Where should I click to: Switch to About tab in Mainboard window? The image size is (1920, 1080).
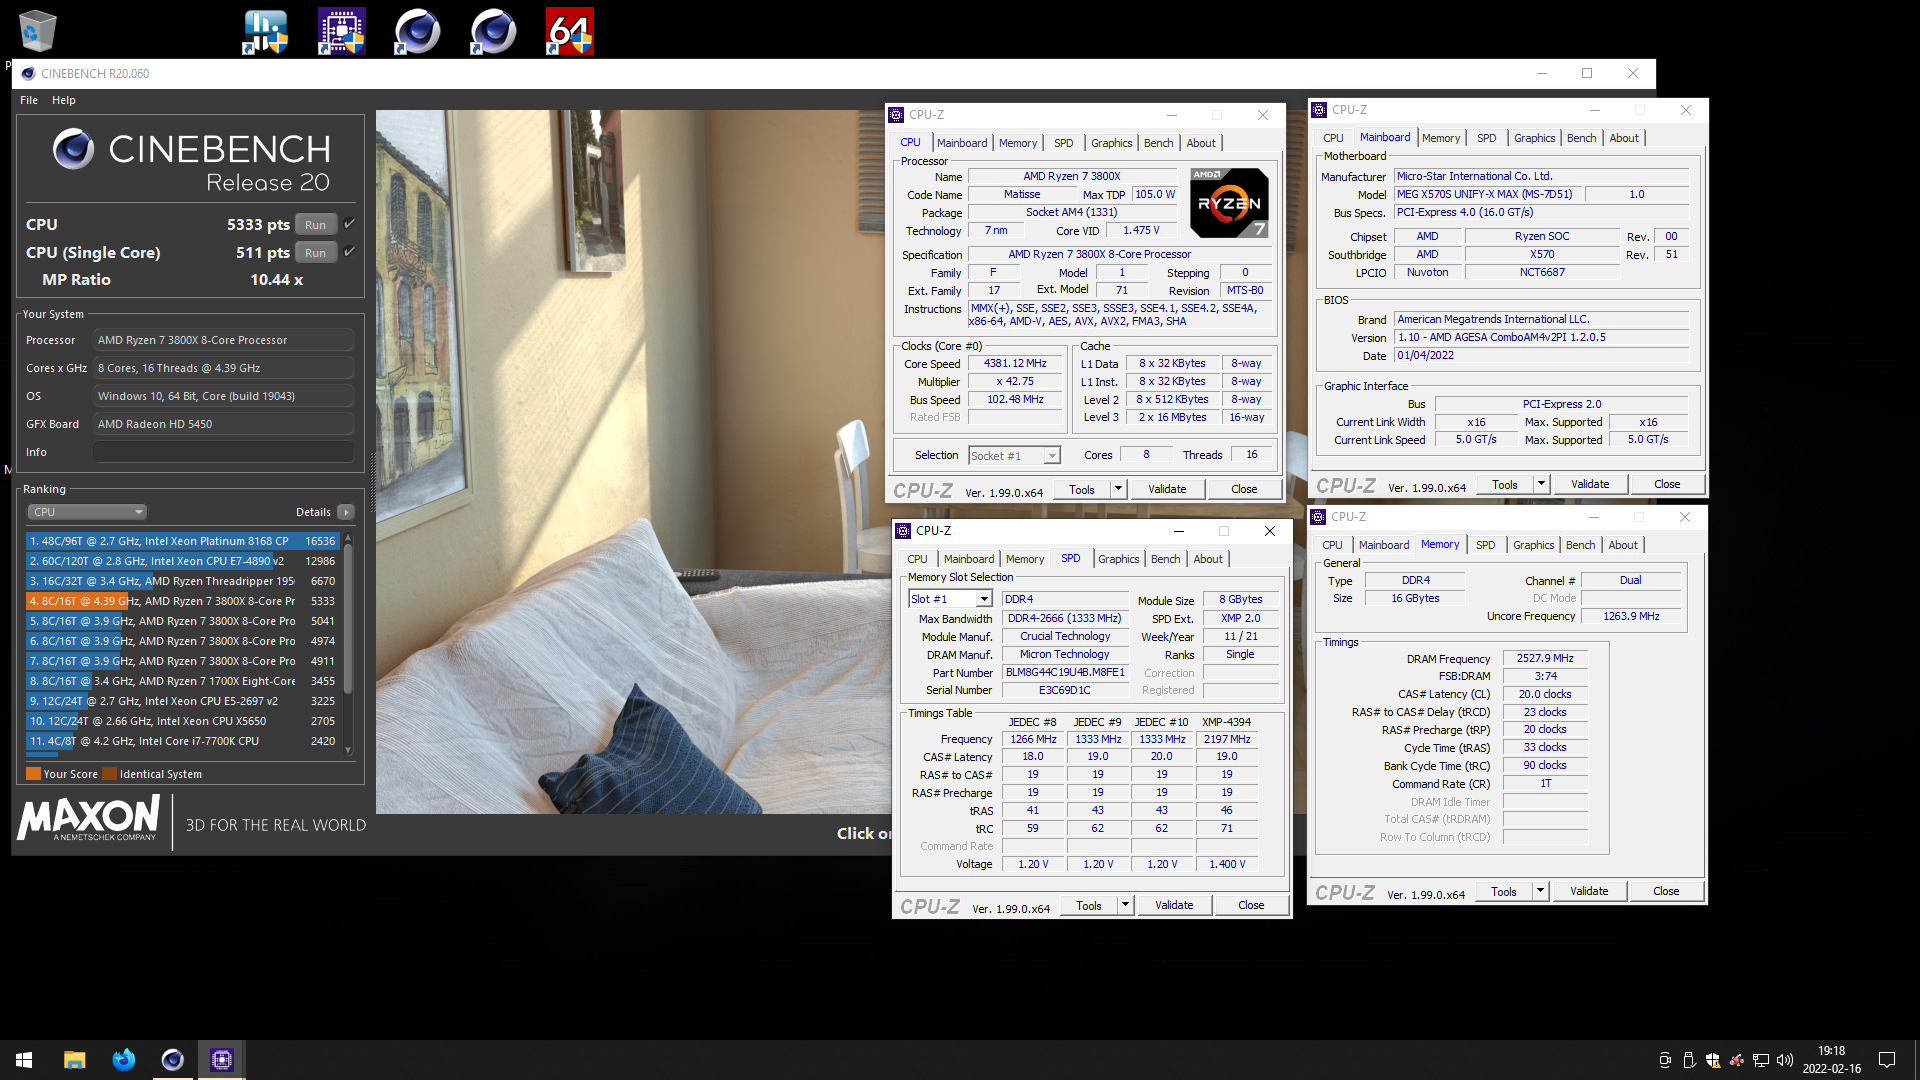click(1623, 138)
